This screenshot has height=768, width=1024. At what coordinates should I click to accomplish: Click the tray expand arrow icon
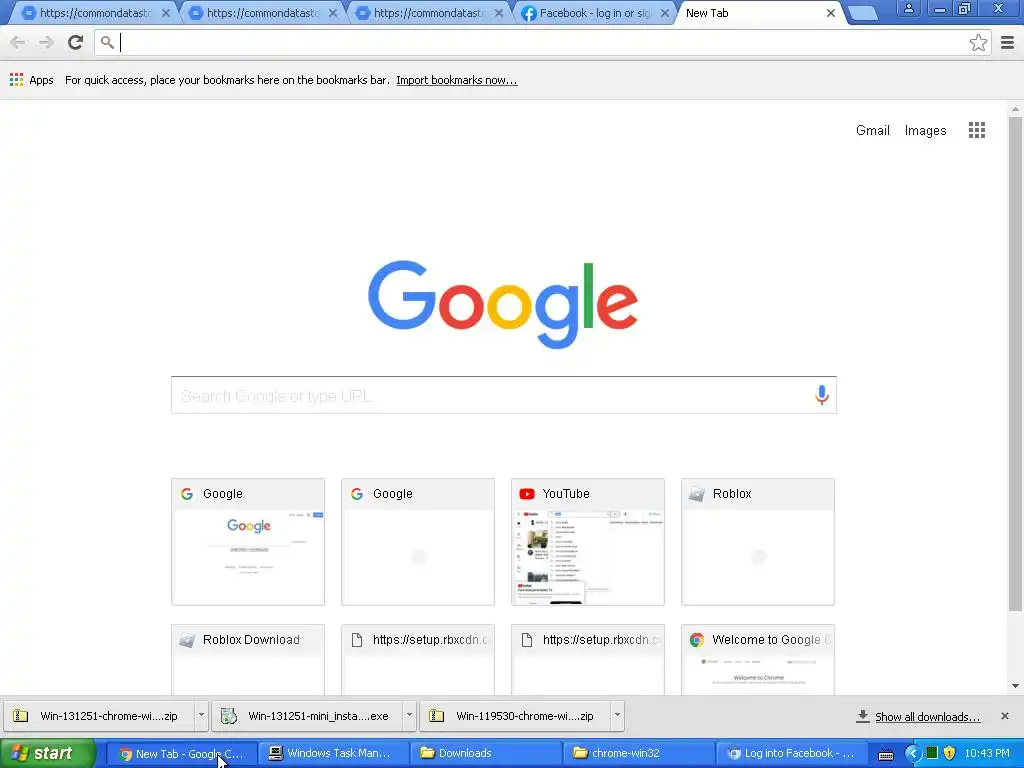pos(912,753)
